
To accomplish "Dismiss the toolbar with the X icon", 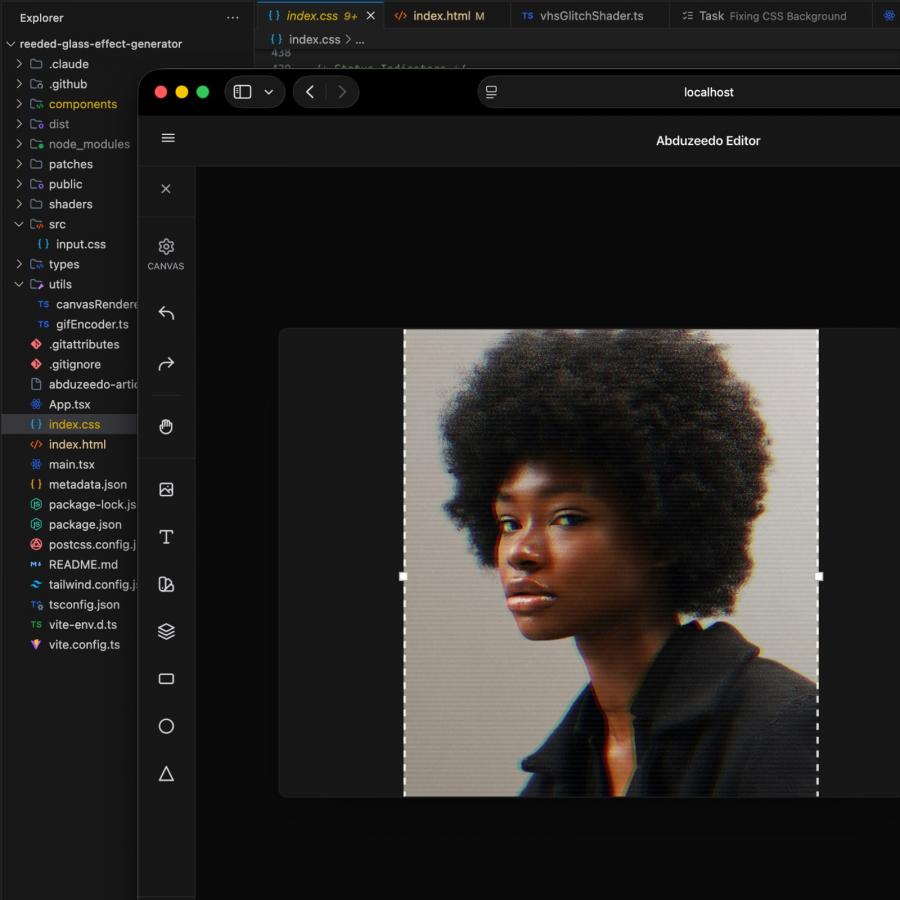I will 166,189.
